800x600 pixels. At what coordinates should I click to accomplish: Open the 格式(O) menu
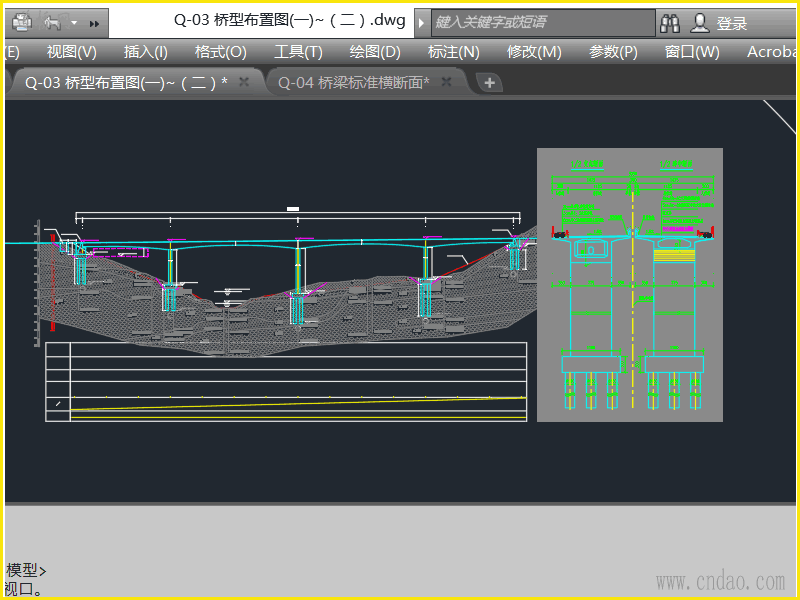(221, 52)
